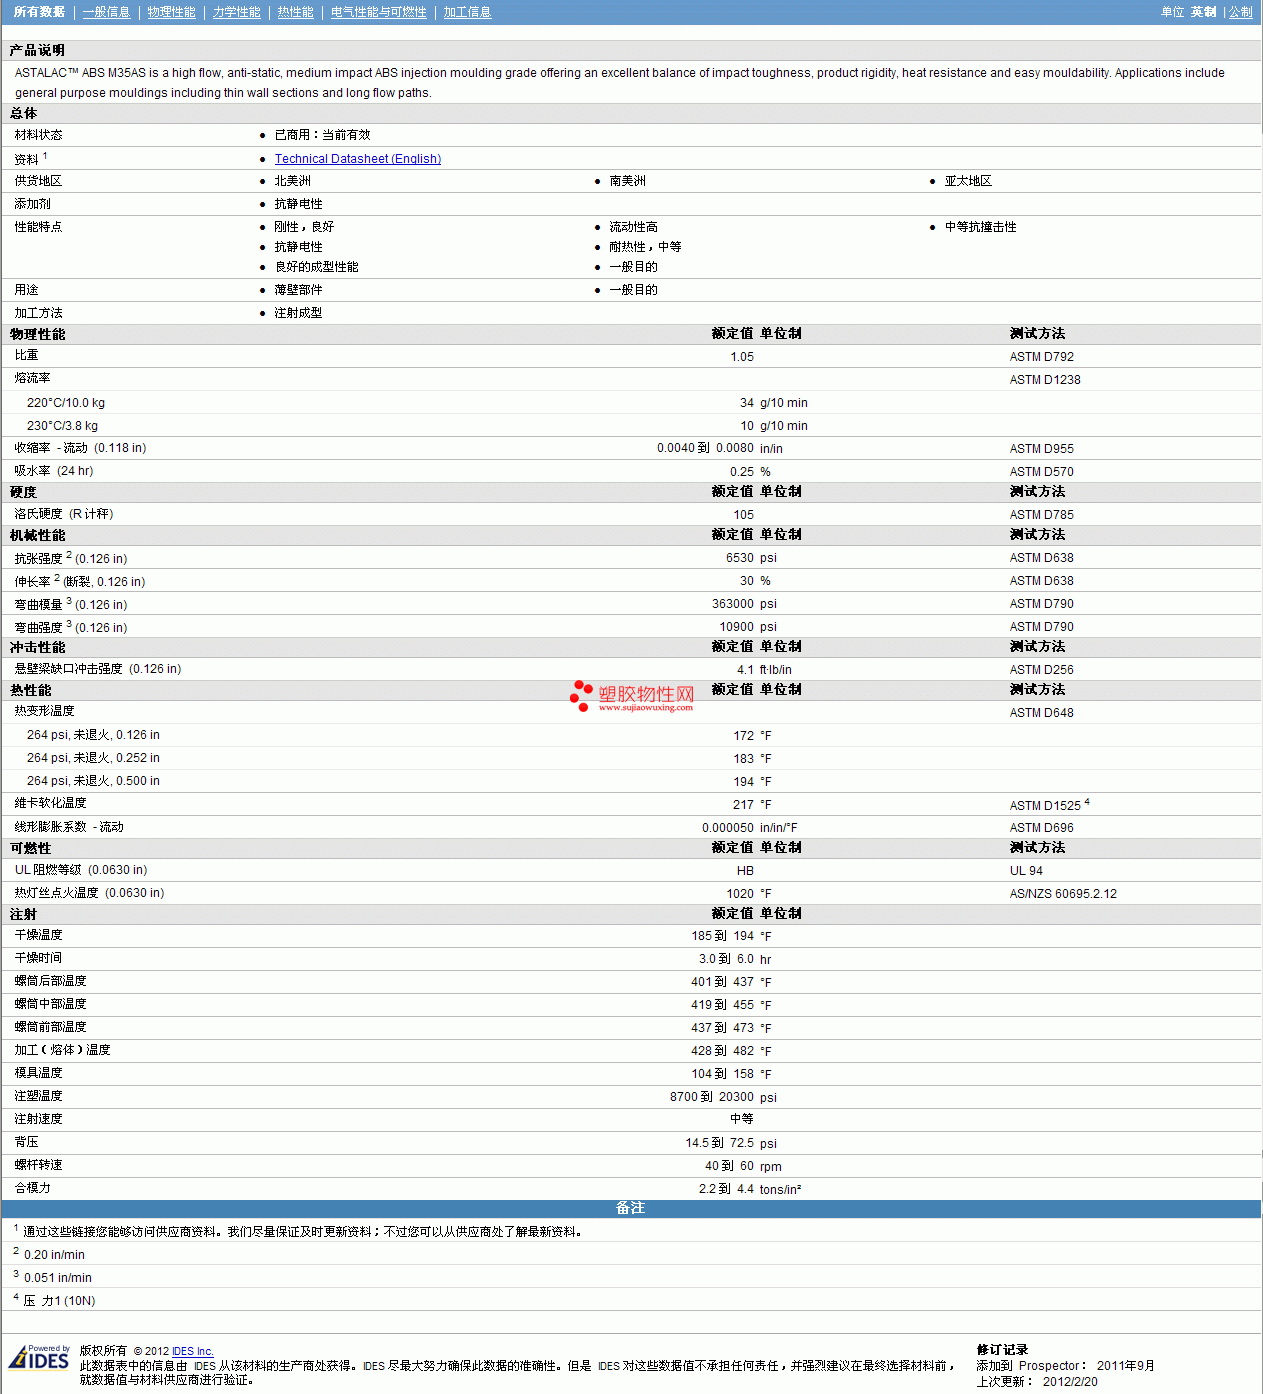Click the 亚太地区 region entry

(968, 181)
